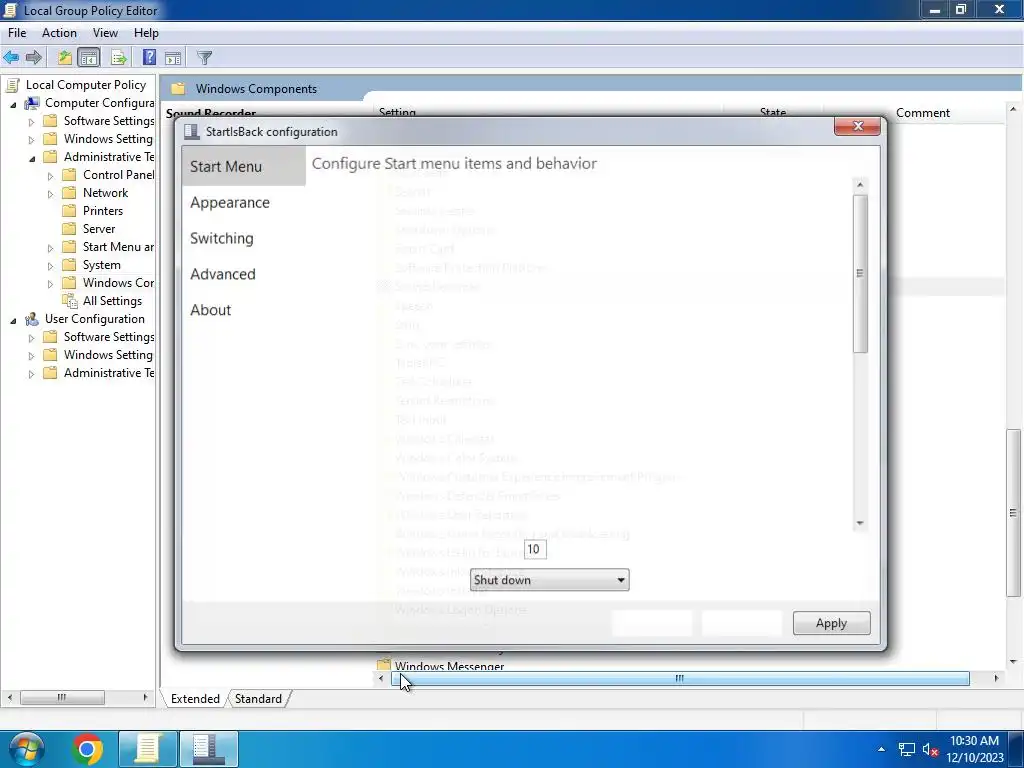
Task: Show hidden tray icons arrow
Action: tap(881, 749)
